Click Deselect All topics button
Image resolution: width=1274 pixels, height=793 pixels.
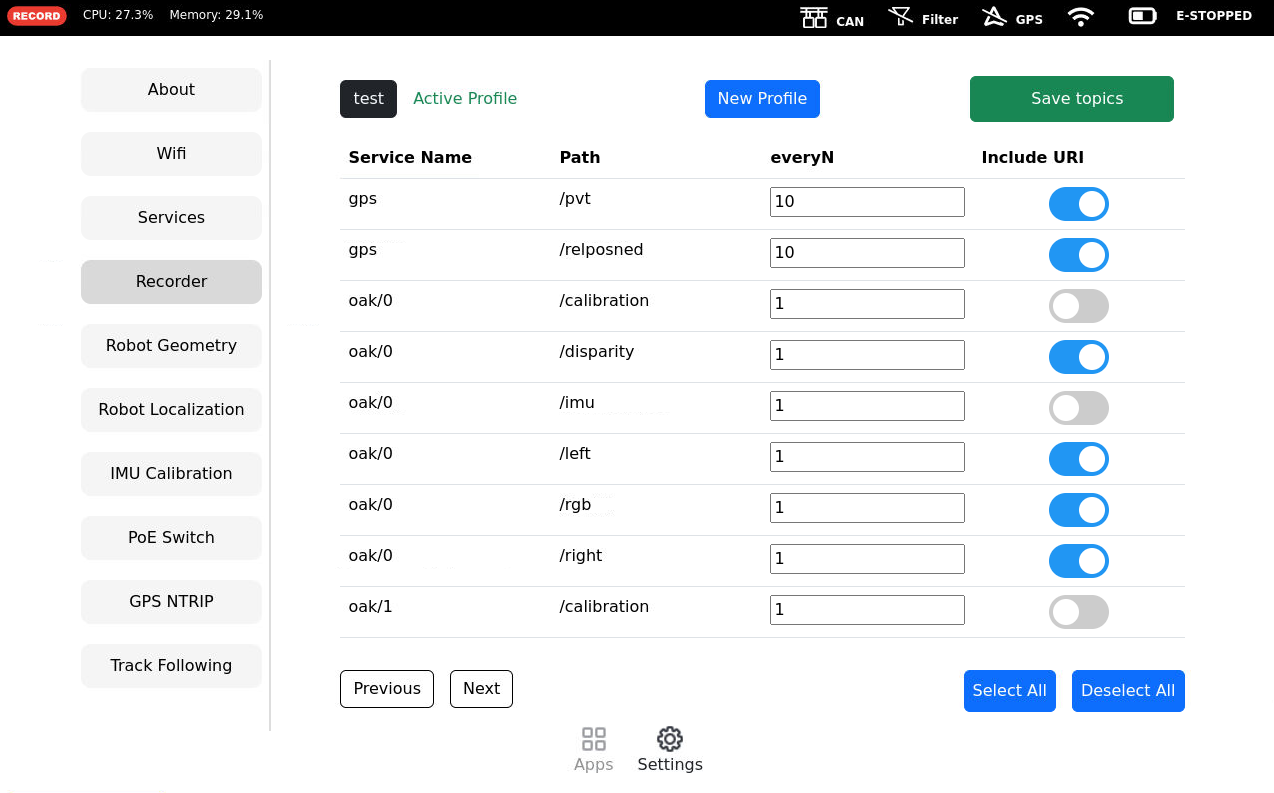1127,691
